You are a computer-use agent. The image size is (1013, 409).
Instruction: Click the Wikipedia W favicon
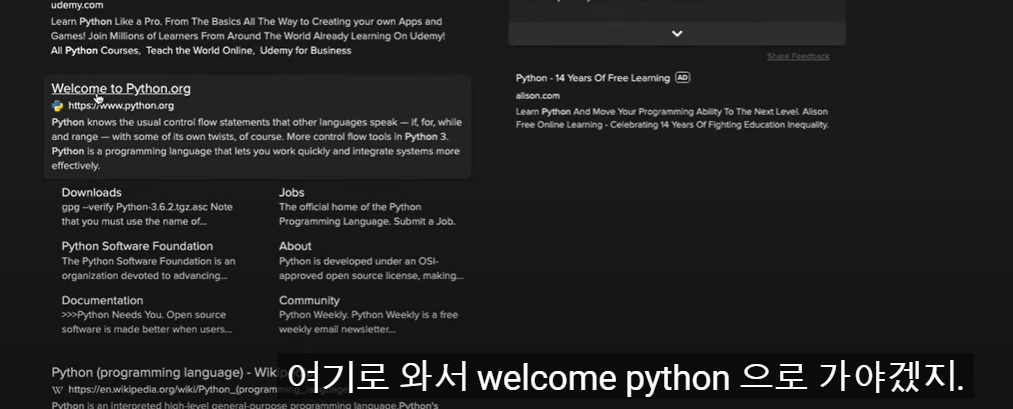[x=57, y=390]
